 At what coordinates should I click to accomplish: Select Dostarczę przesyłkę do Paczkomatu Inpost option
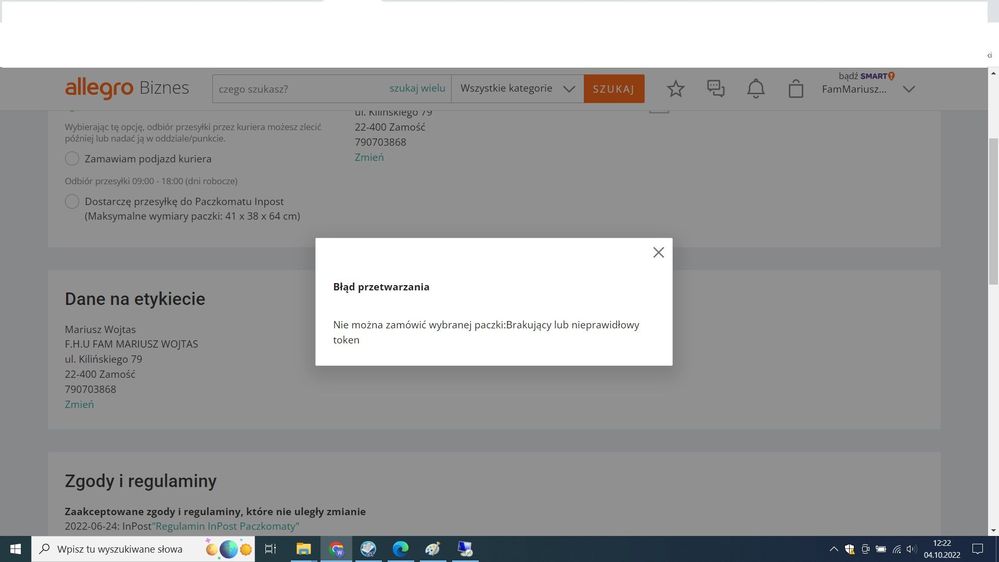pyautogui.click(x=72, y=202)
